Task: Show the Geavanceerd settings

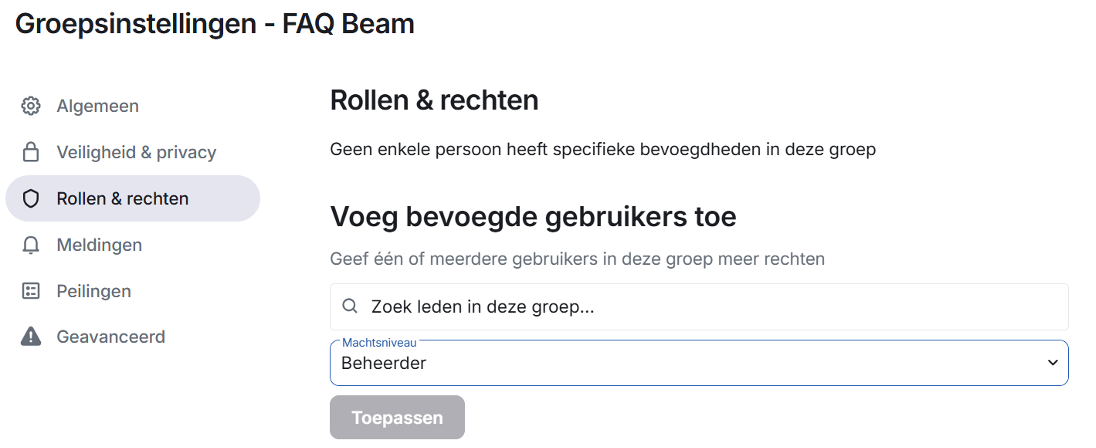Action: click(x=110, y=337)
